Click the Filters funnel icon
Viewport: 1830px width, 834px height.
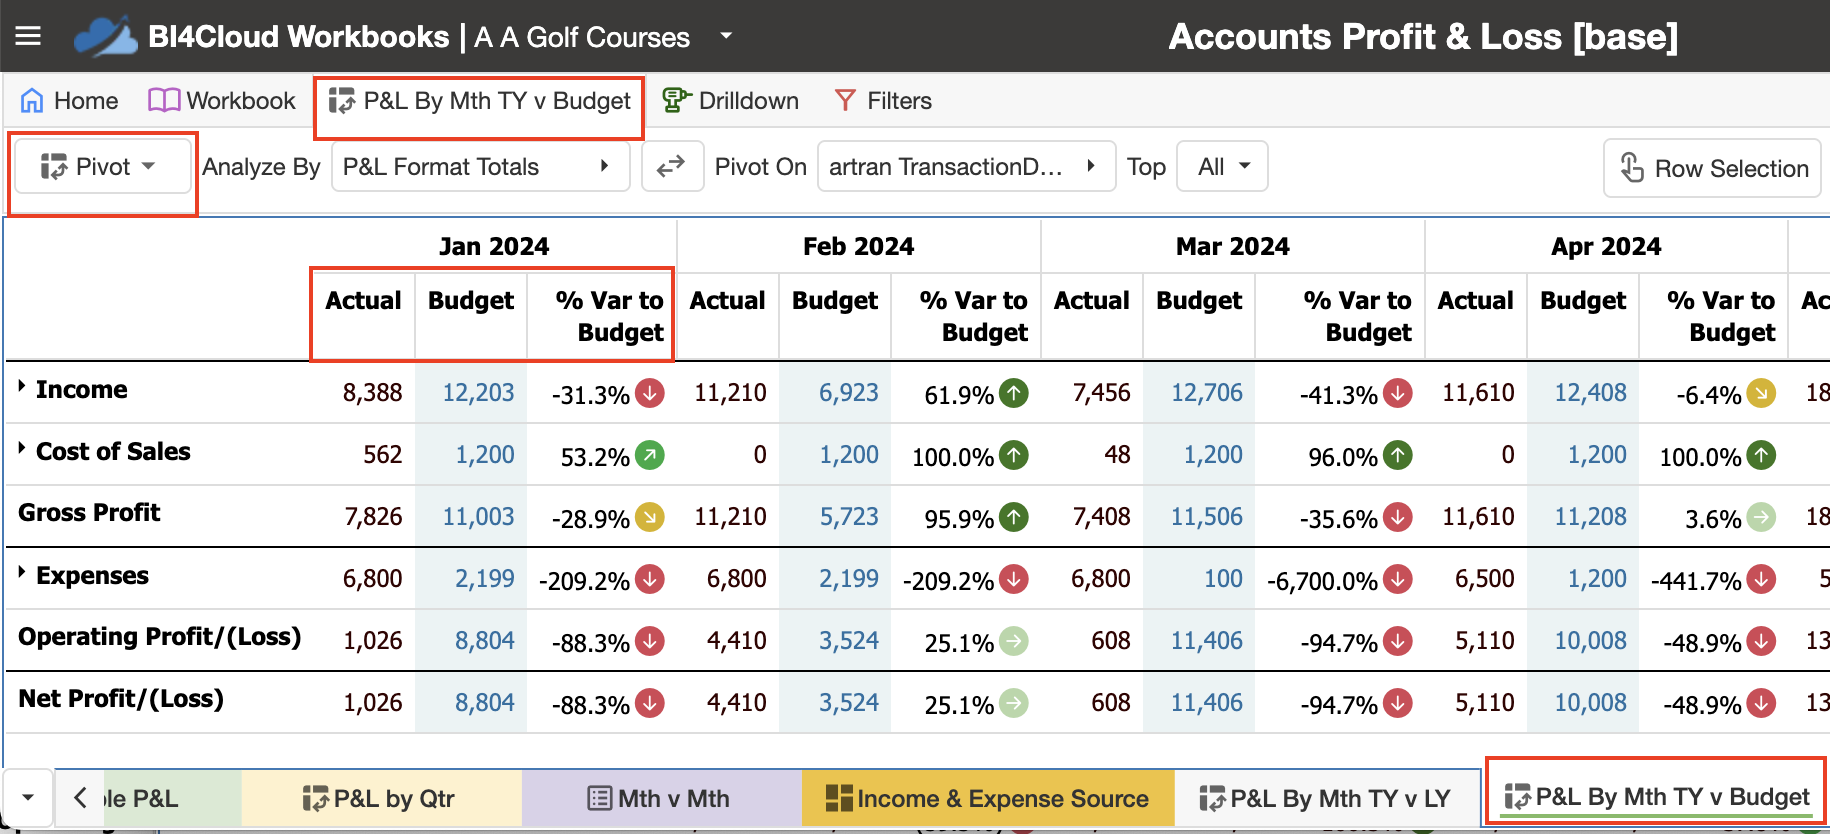tap(845, 101)
